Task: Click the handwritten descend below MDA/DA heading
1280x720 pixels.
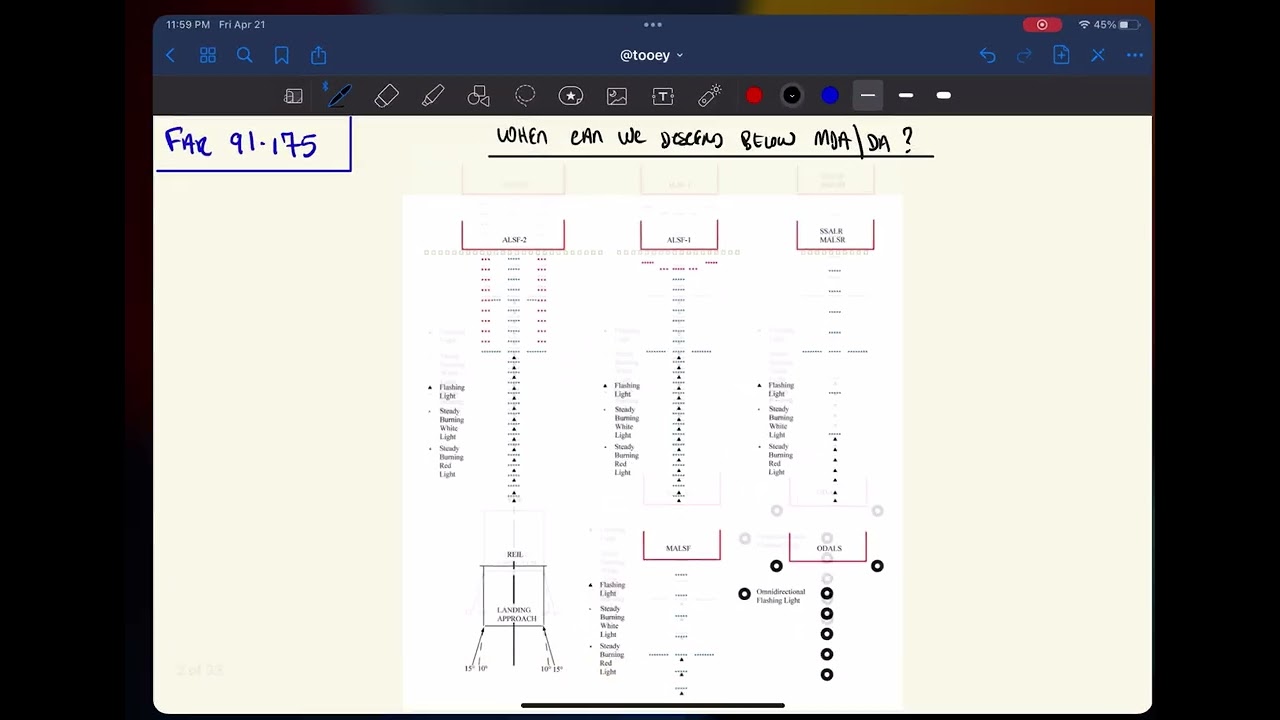Action: click(x=705, y=139)
